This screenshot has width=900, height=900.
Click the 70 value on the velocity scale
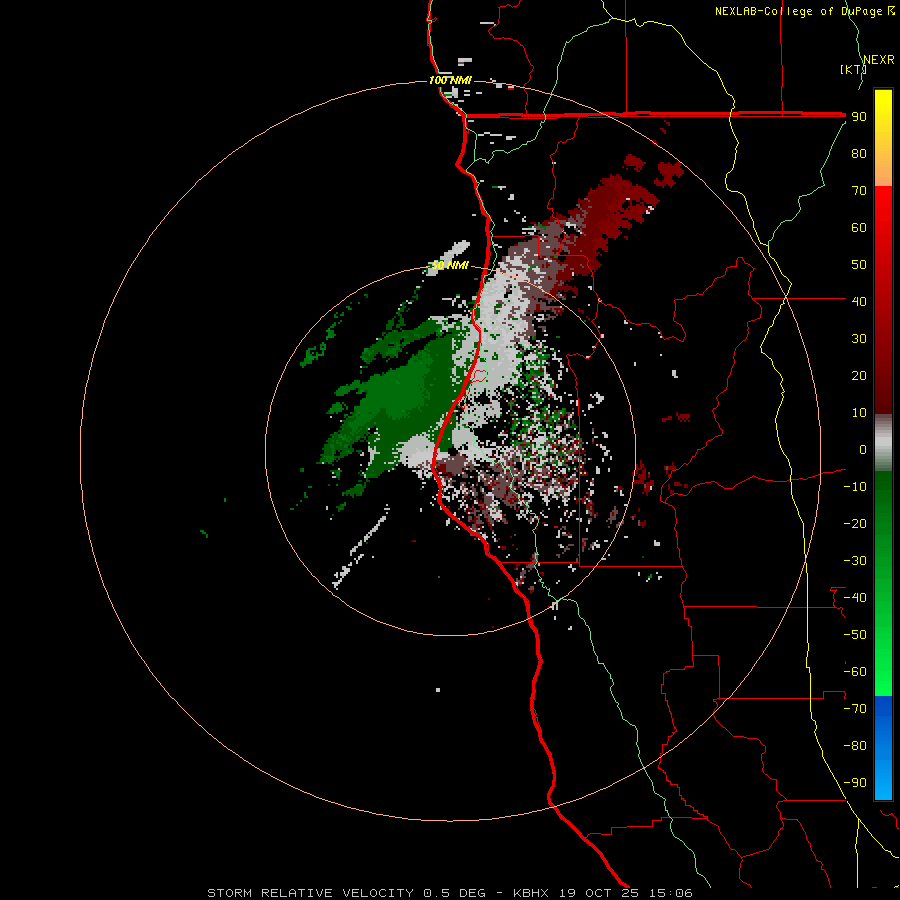[x=859, y=191]
